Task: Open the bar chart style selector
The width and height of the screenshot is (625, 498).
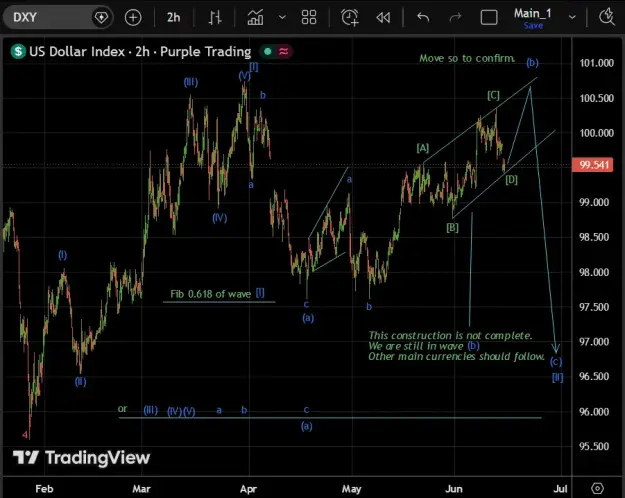Action: (215, 18)
